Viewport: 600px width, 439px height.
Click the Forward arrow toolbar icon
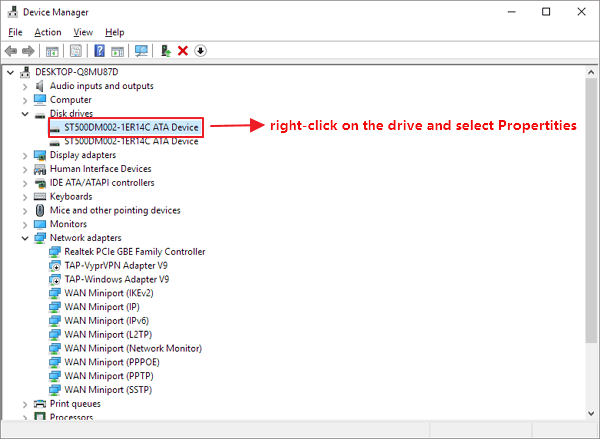click(x=29, y=51)
